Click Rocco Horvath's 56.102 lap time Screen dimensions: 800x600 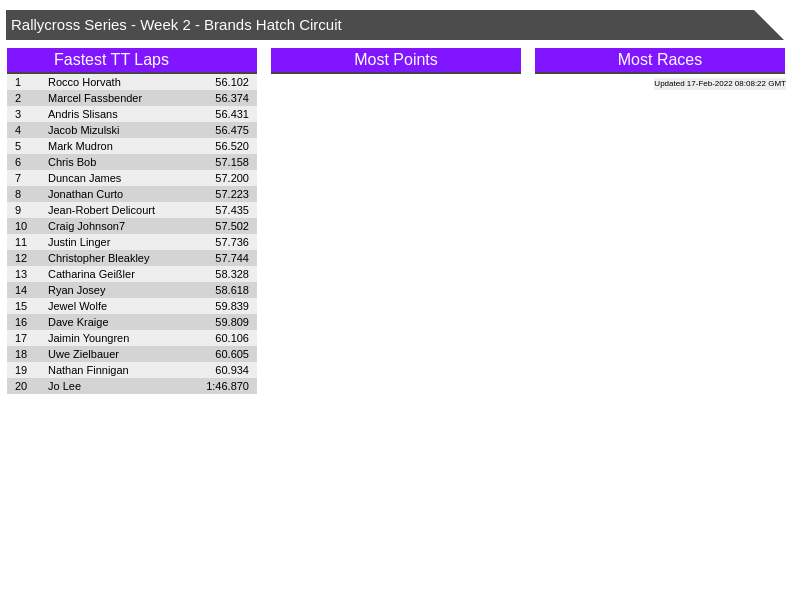point(231,82)
